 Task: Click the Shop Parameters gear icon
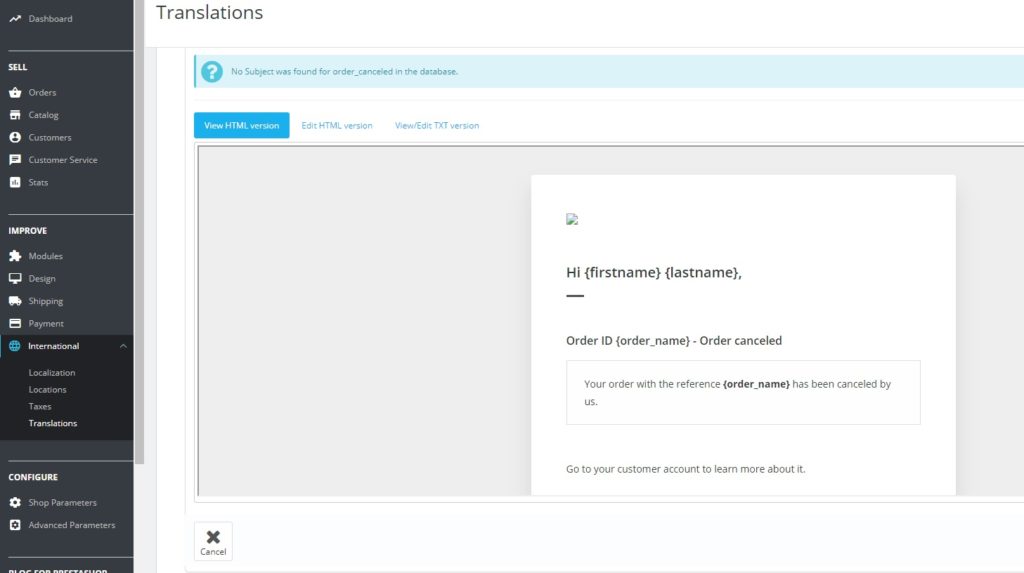point(15,502)
